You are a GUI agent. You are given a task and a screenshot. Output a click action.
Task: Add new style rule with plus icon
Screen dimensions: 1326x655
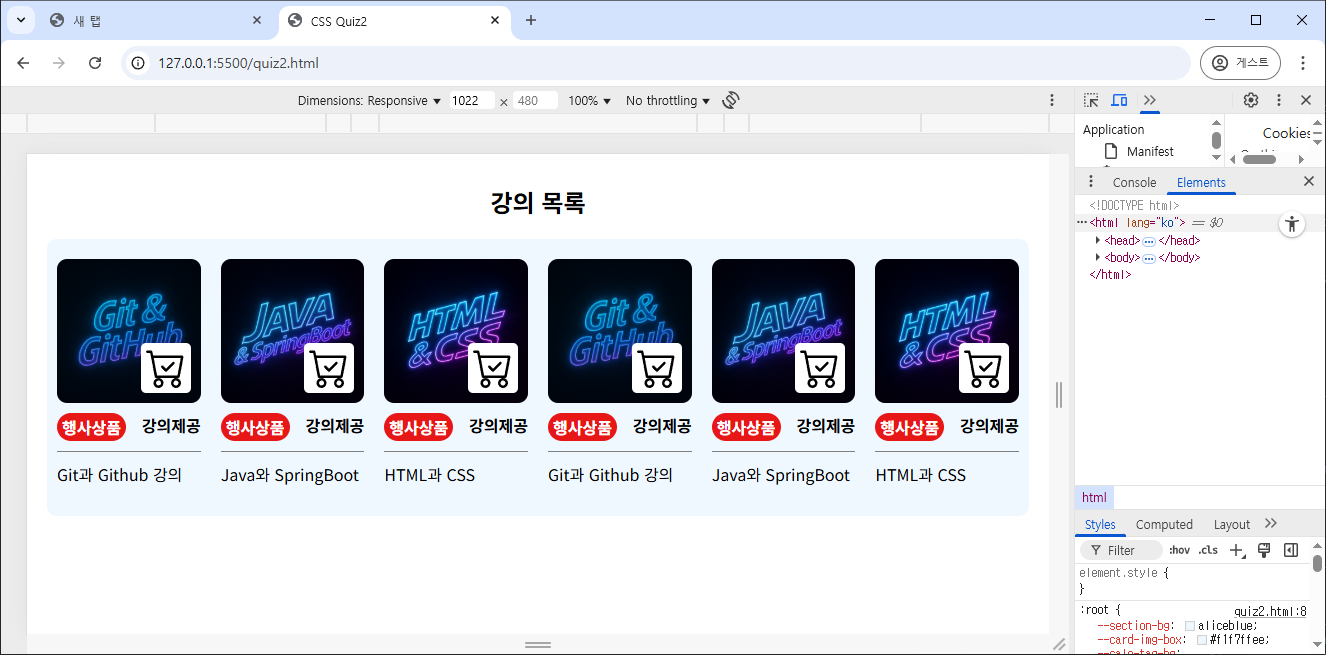pos(1237,550)
